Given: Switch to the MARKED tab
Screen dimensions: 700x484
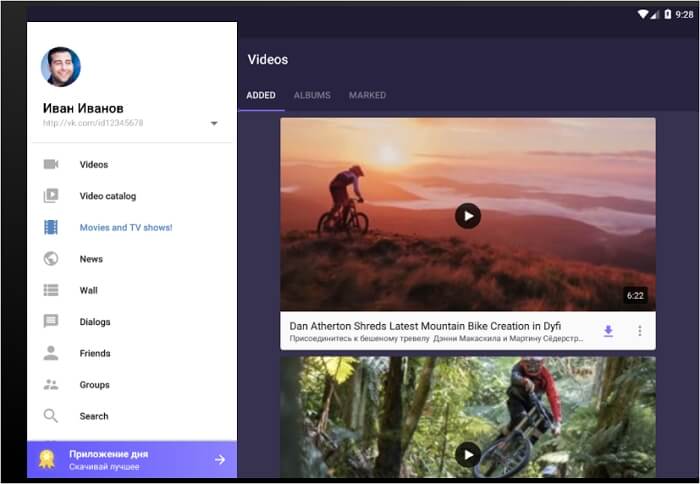Looking at the screenshot, I should pyautogui.click(x=367, y=95).
